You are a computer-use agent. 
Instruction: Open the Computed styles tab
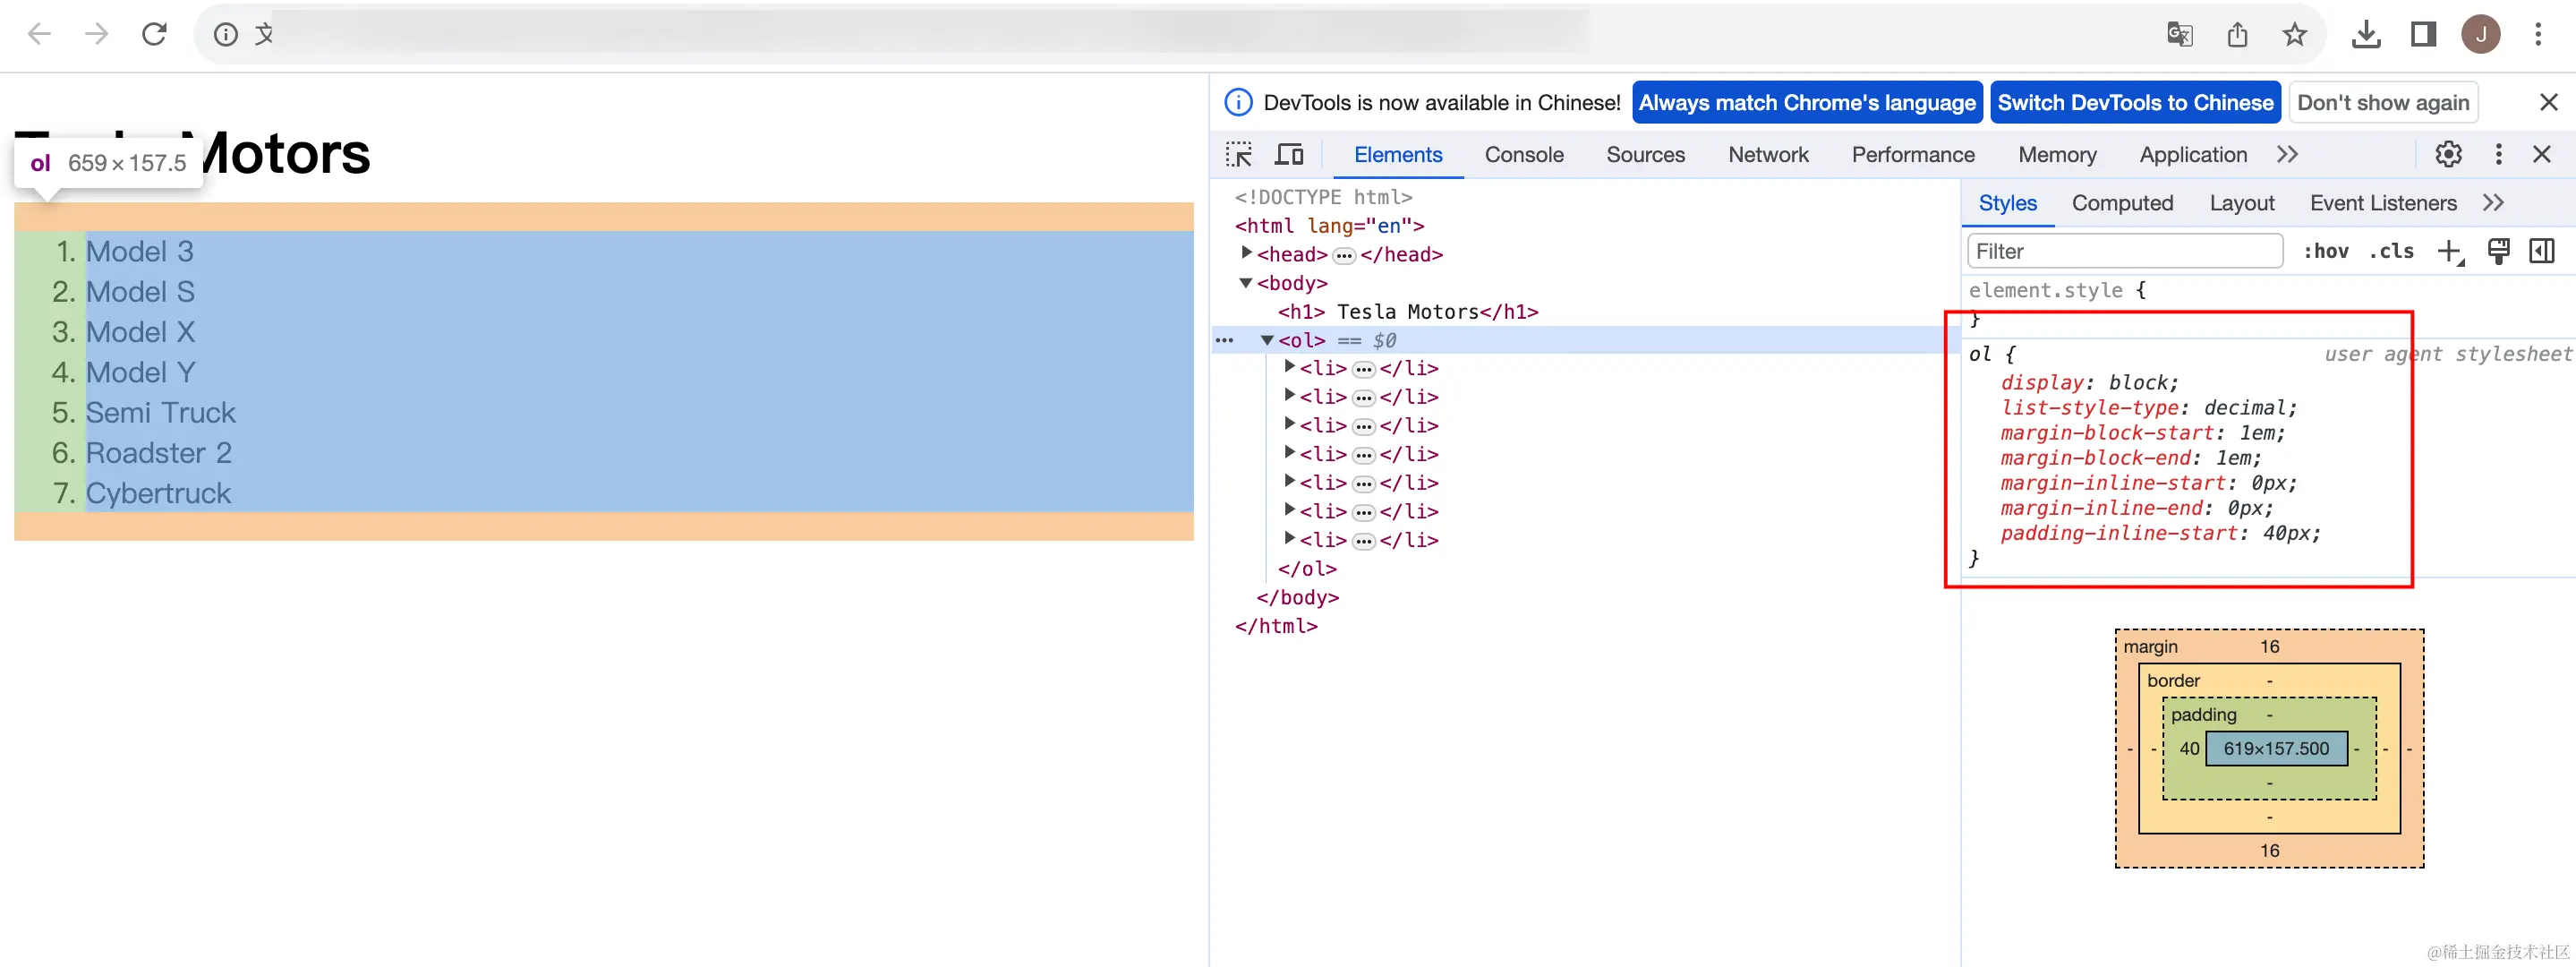[x=2122, y=203]
